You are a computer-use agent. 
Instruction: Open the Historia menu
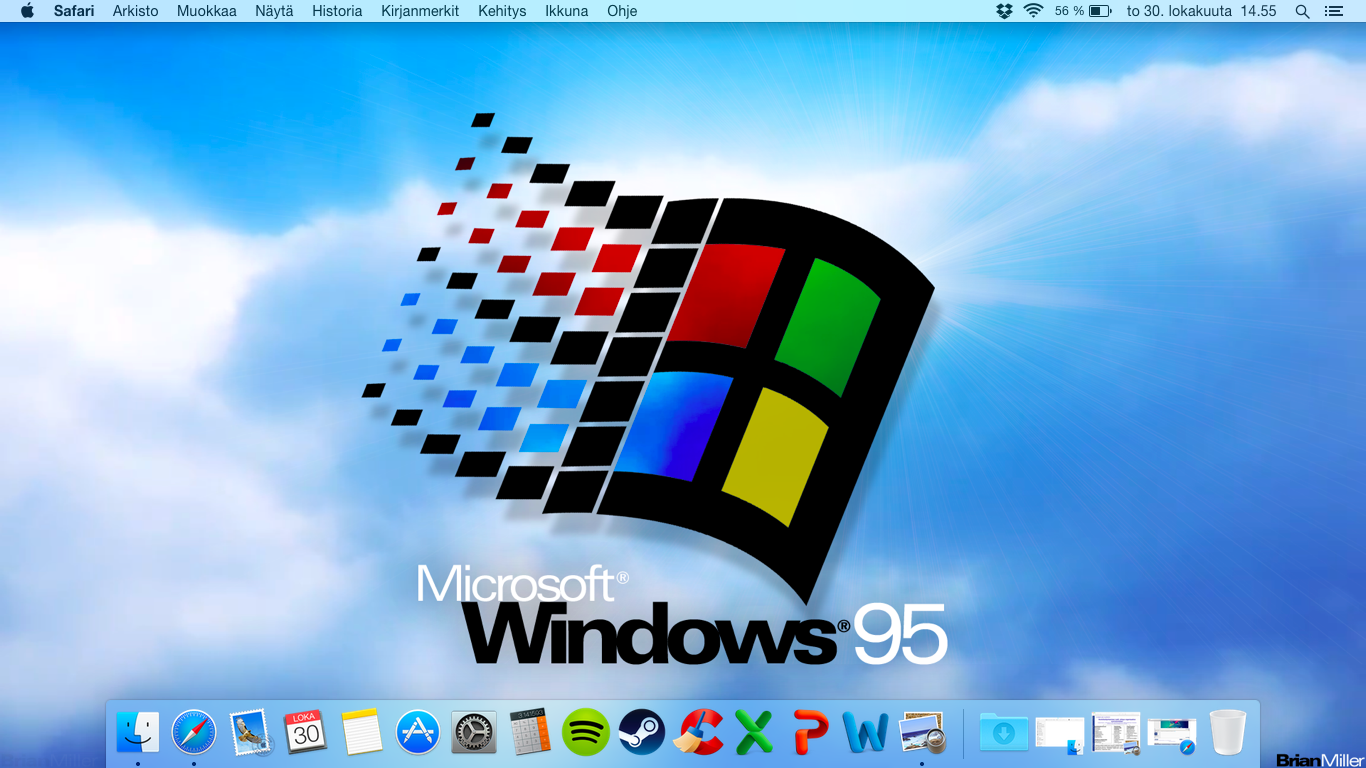pyautogui.click(x=337, y=11)
